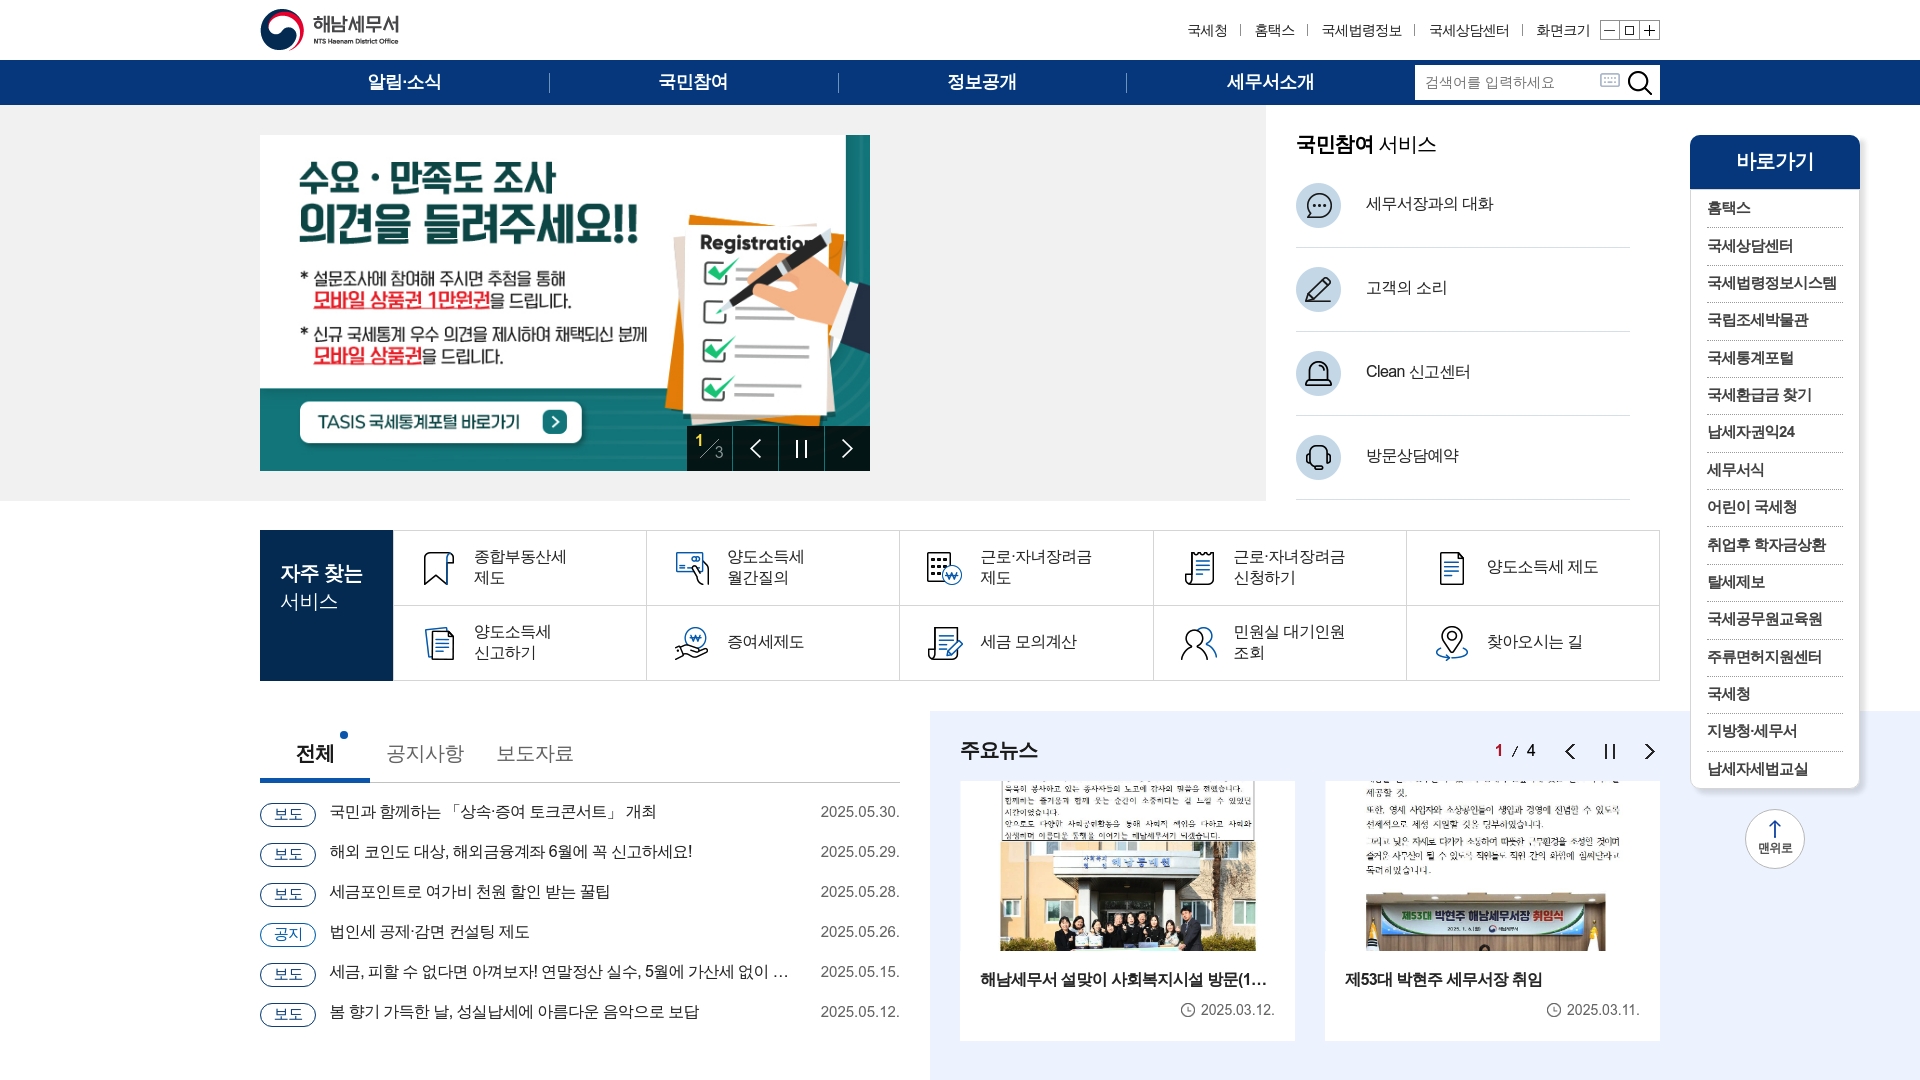The image size is (1920, 1080).
Task: Click the search input field
Action: 1506,82
